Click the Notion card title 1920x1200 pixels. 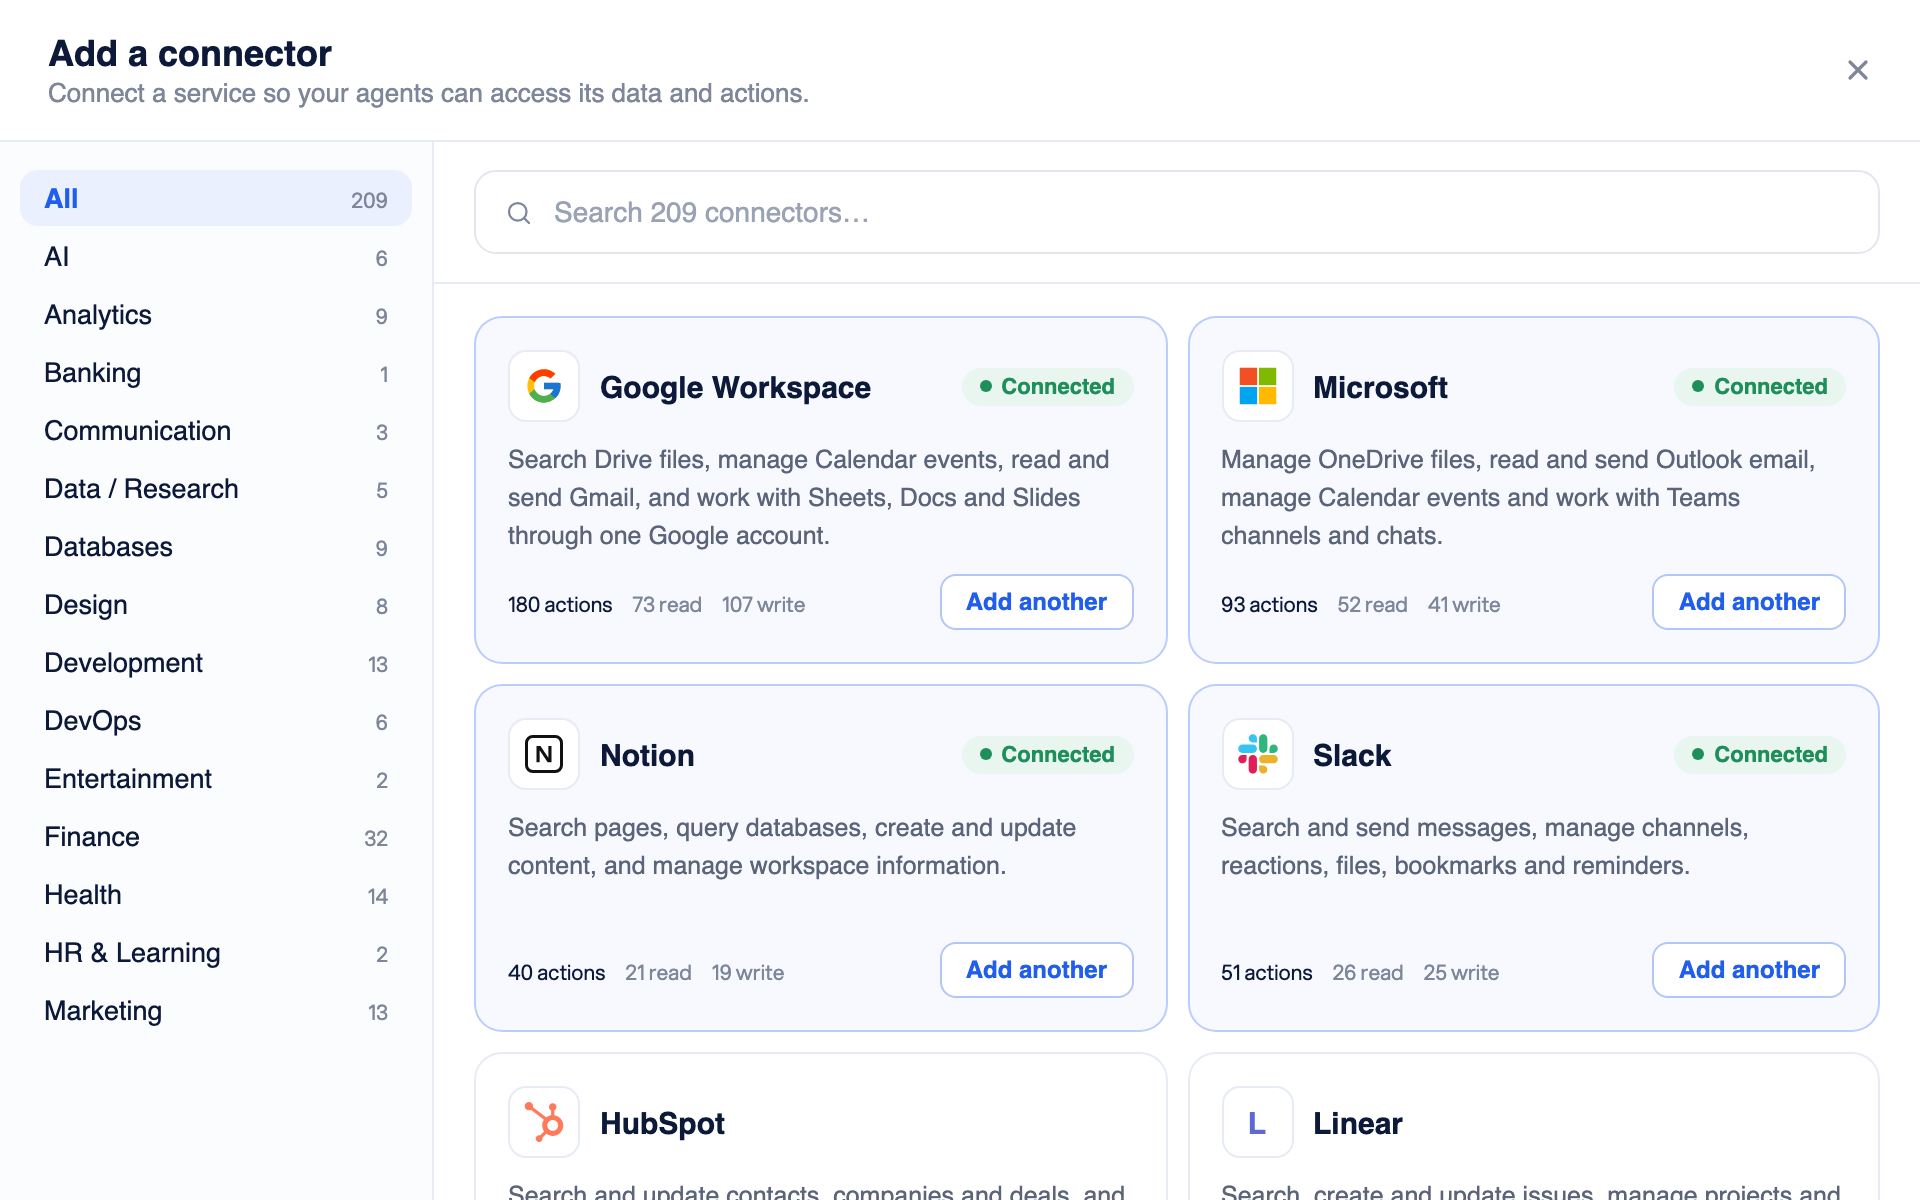click(647, 756)
